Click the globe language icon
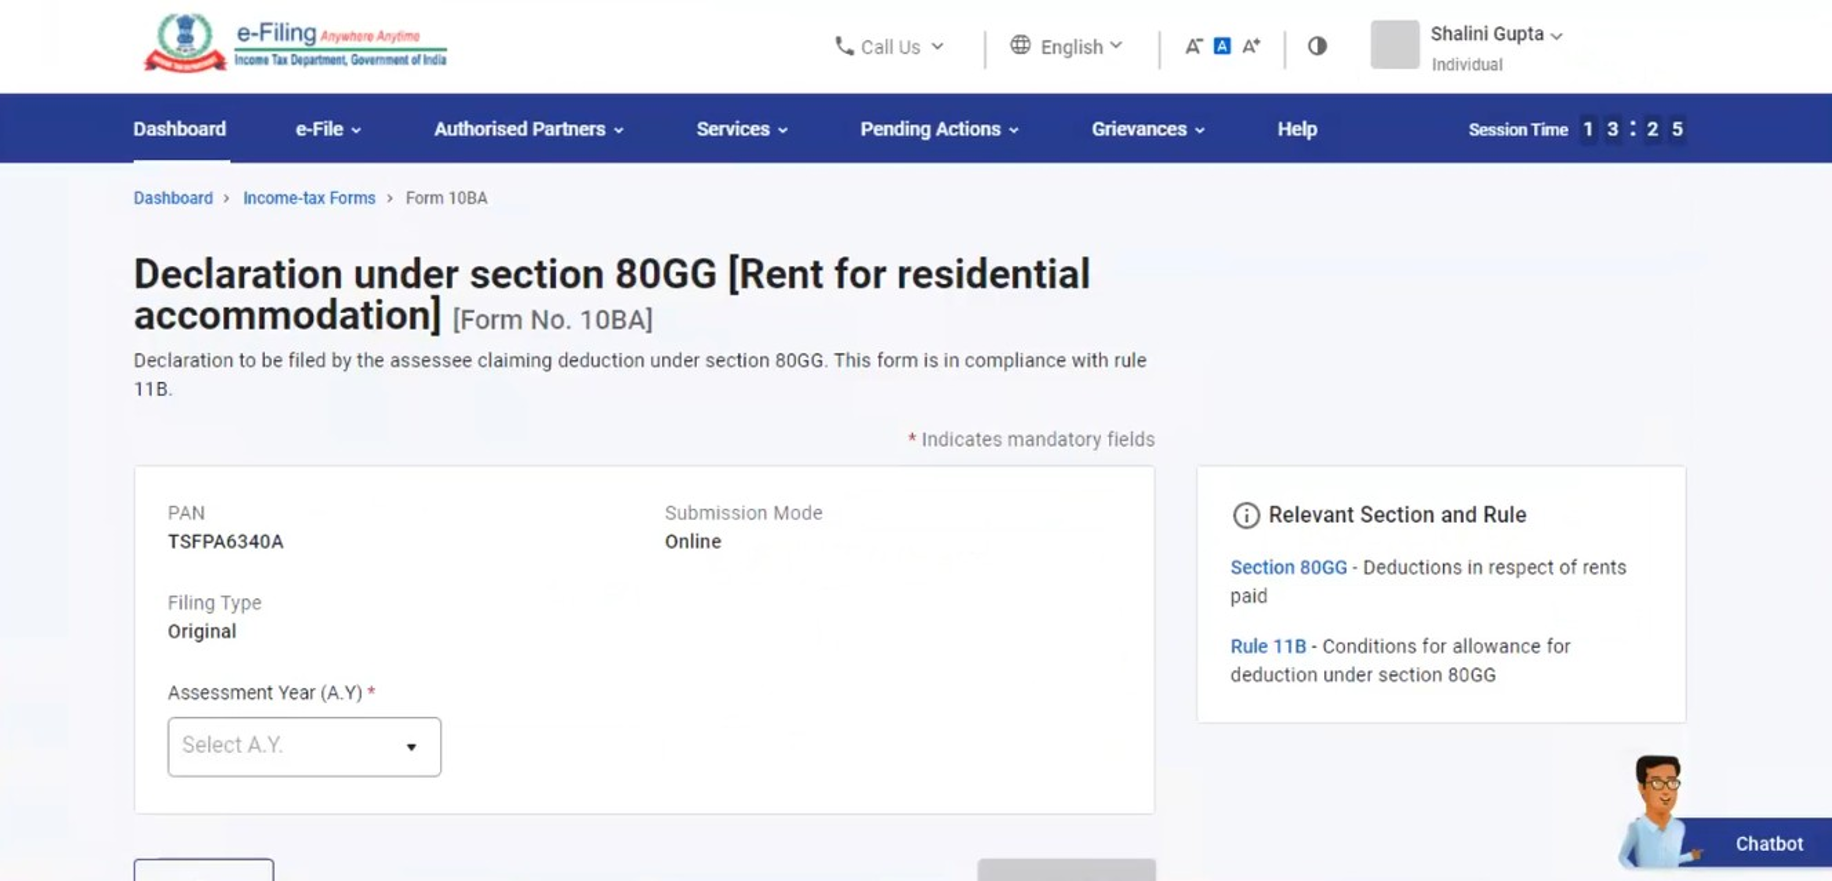The image size is (1832, 881). 1020,45
